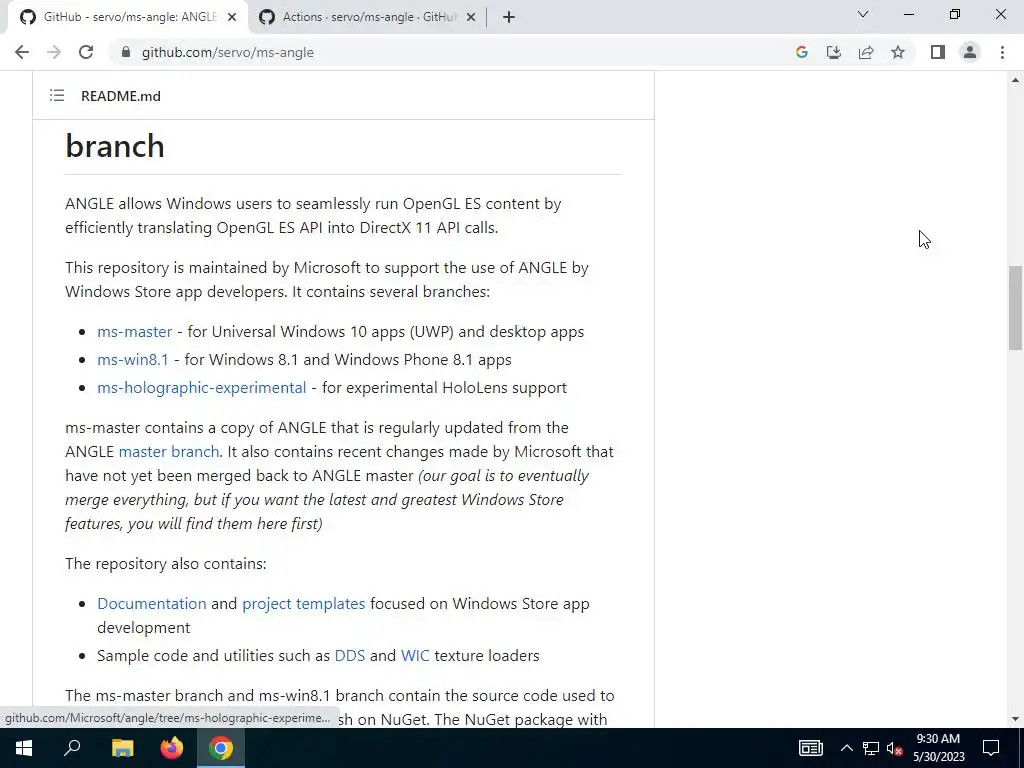
Task: Open Chrome three-dot menu
Action: click(1002, 52)
